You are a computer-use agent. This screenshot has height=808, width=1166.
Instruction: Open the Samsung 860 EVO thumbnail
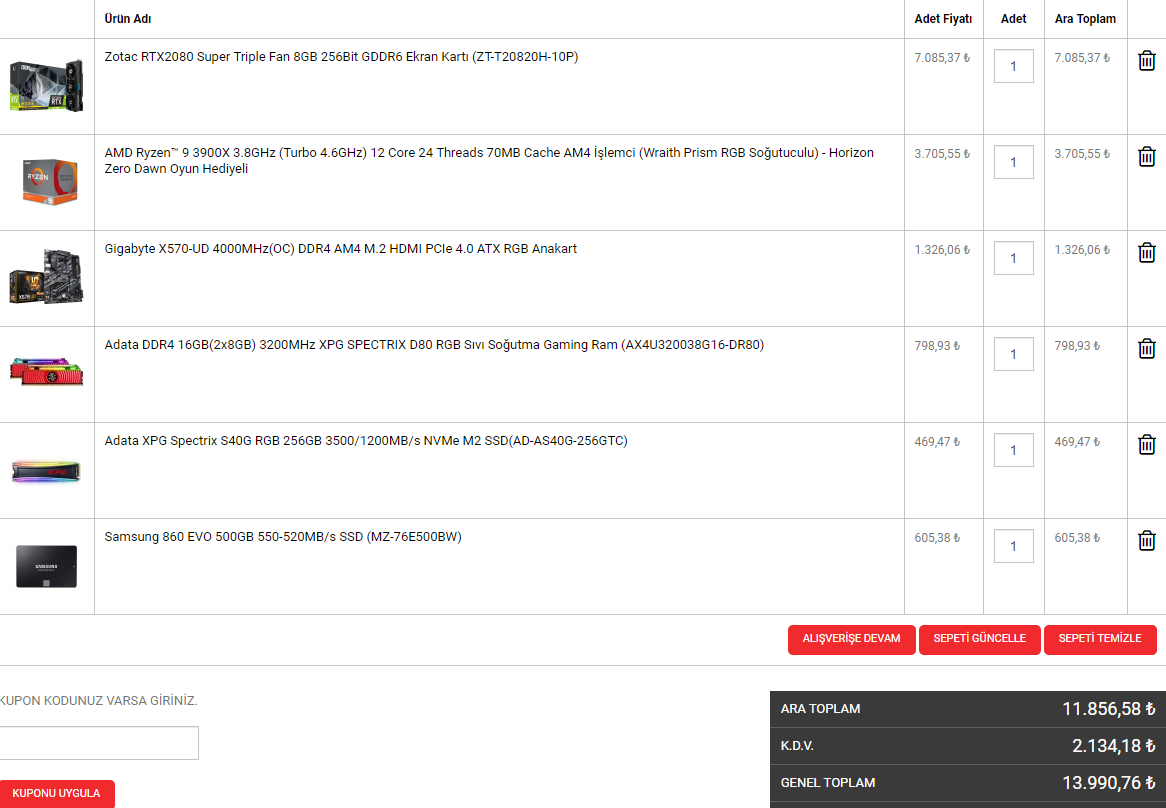pos(46,566)
